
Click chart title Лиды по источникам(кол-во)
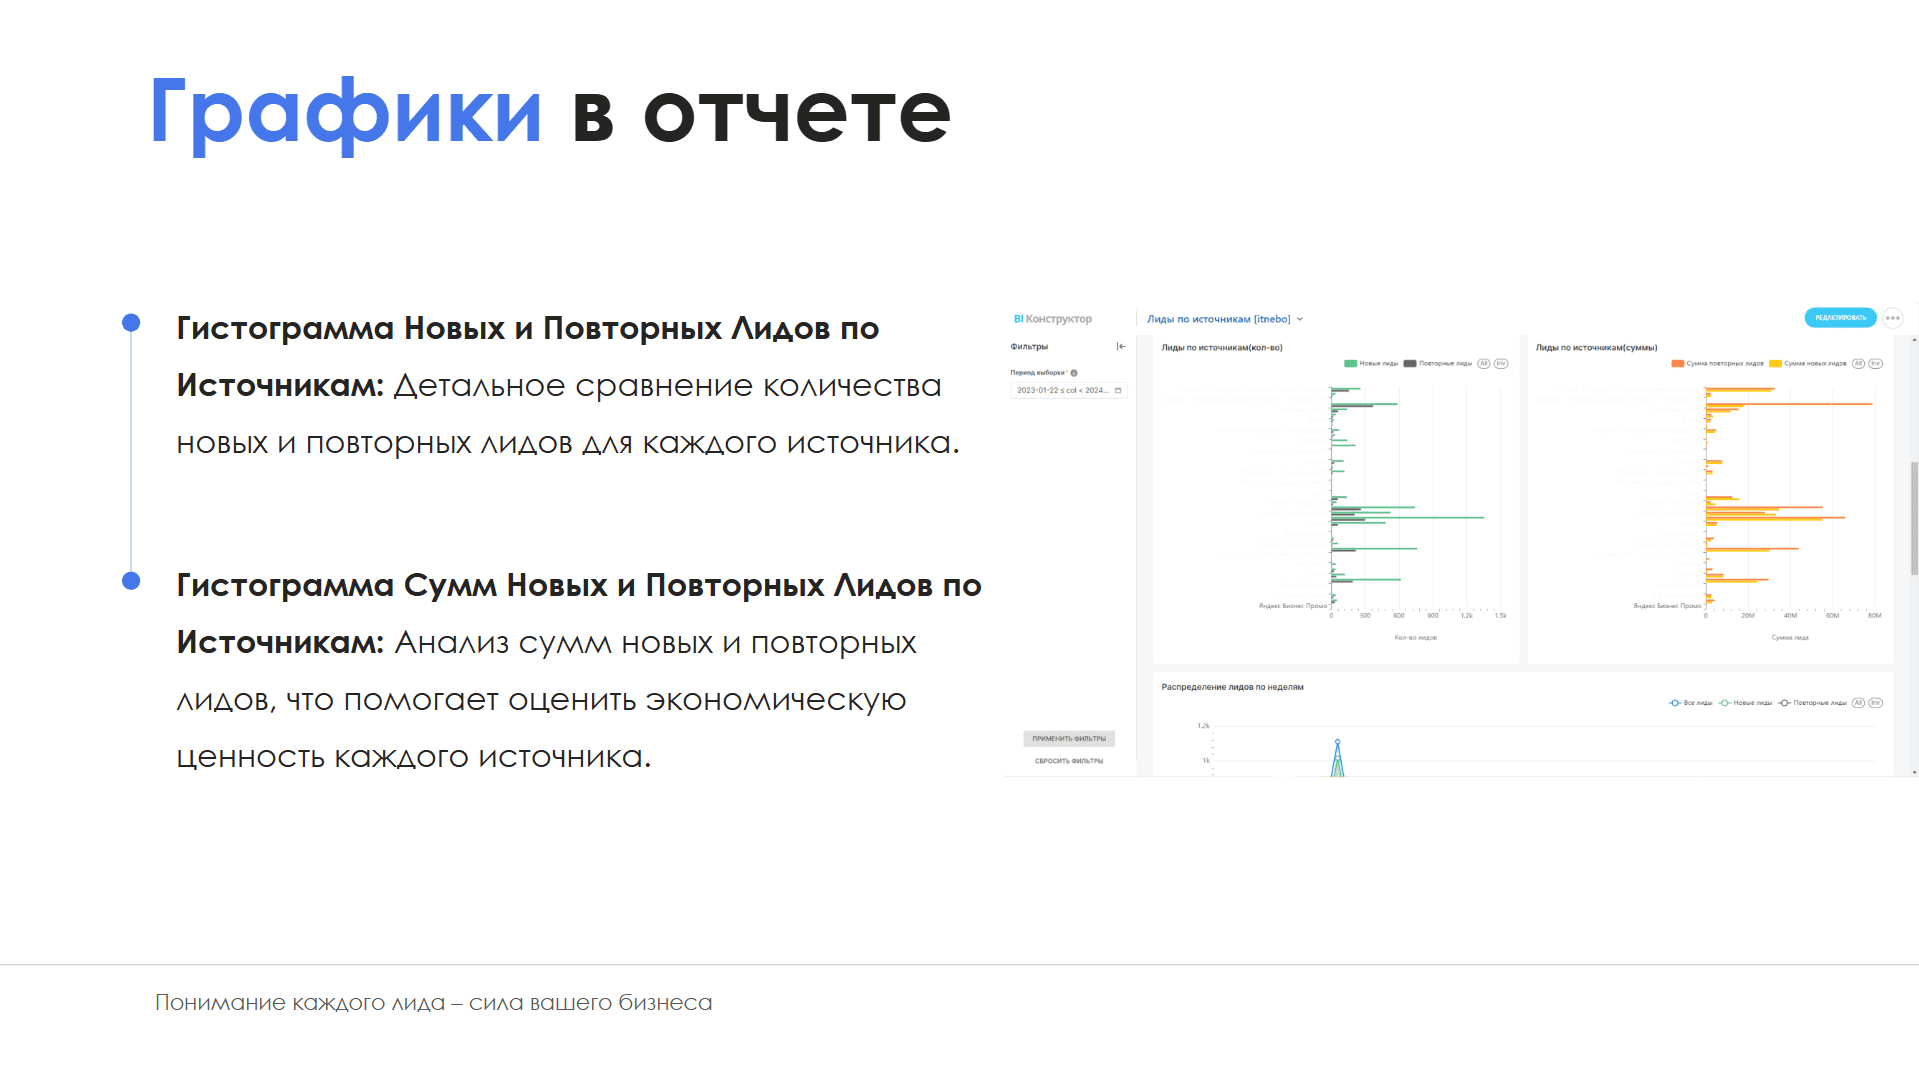(x=1221, y=348)
